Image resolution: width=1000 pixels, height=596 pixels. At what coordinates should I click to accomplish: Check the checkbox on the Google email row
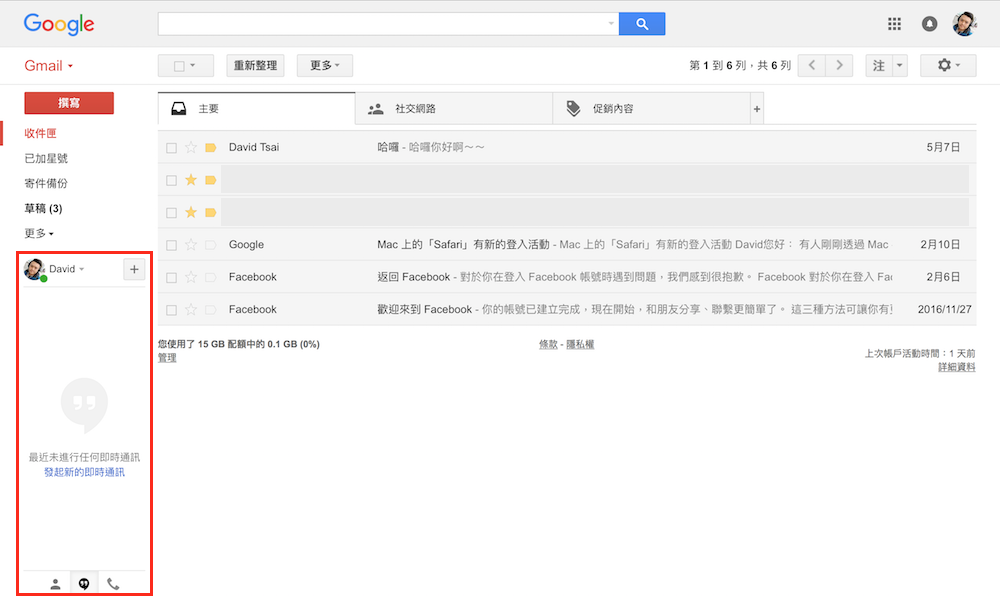pyautogui.click(x=171, y=244)
